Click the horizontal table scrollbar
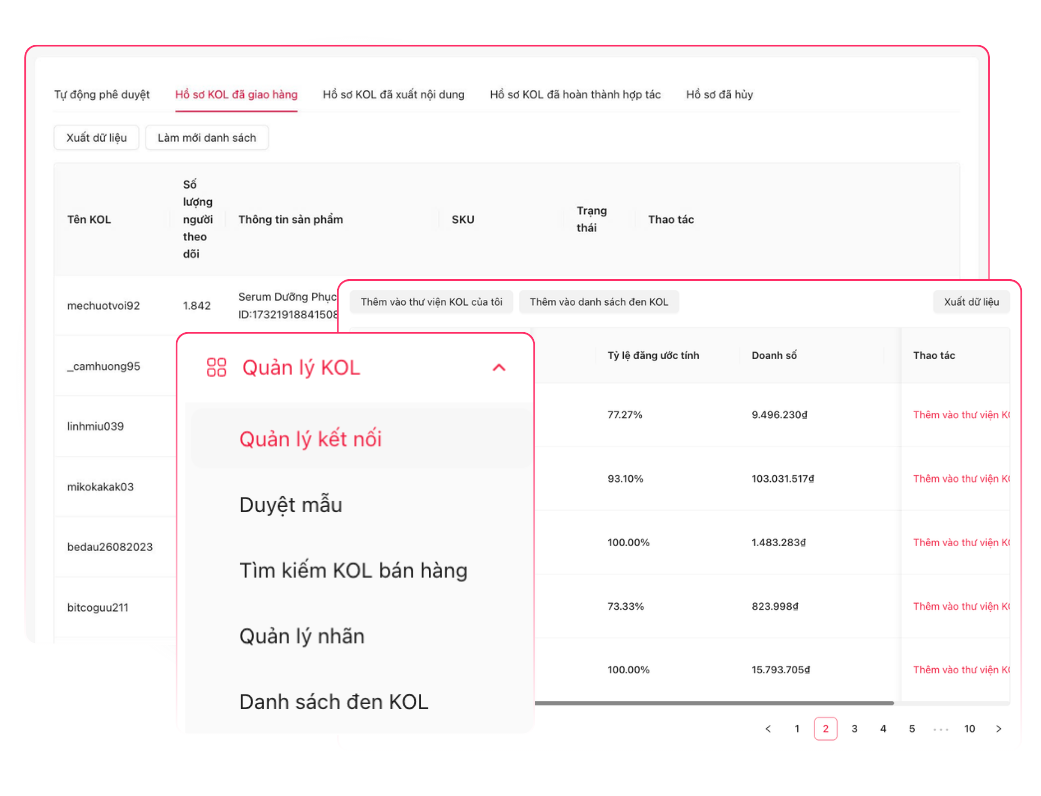The image size is (1041, 796). pos(714,703)
